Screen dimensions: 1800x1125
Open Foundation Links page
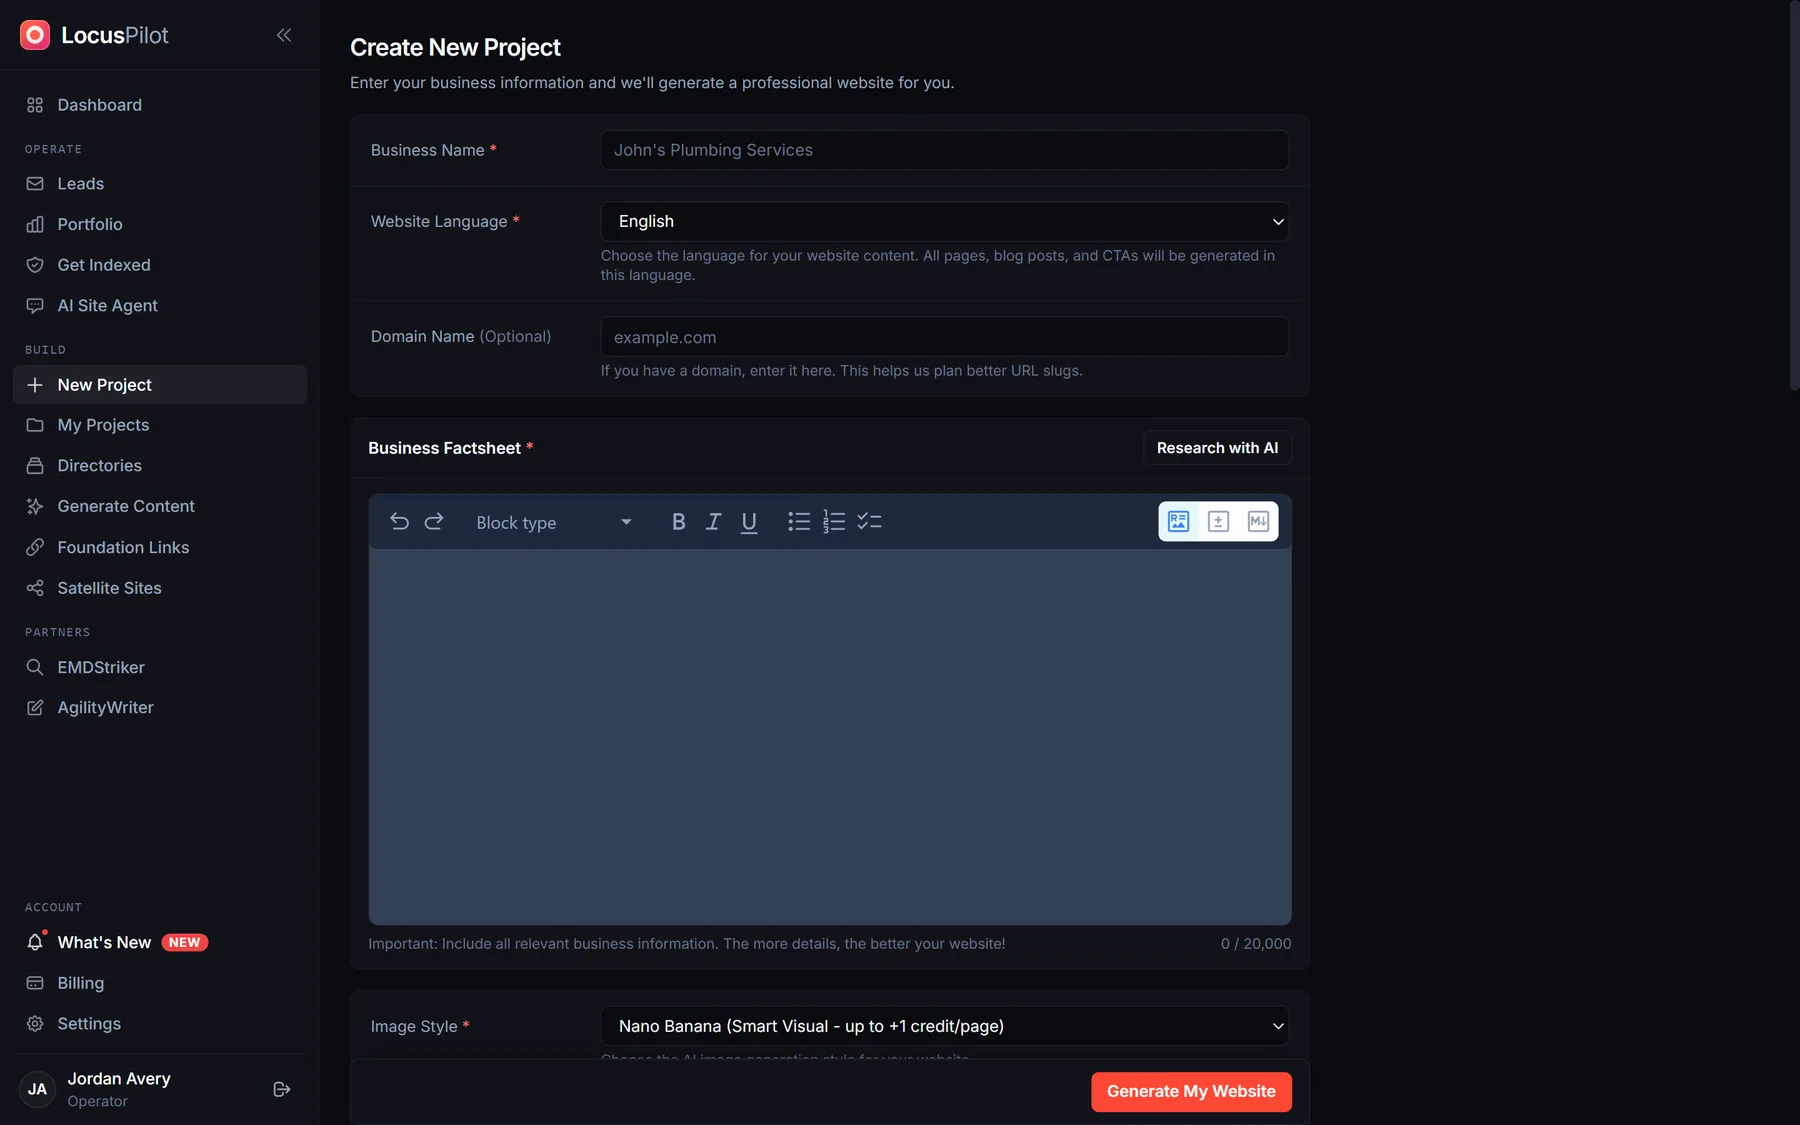click(x=160, y=547)
